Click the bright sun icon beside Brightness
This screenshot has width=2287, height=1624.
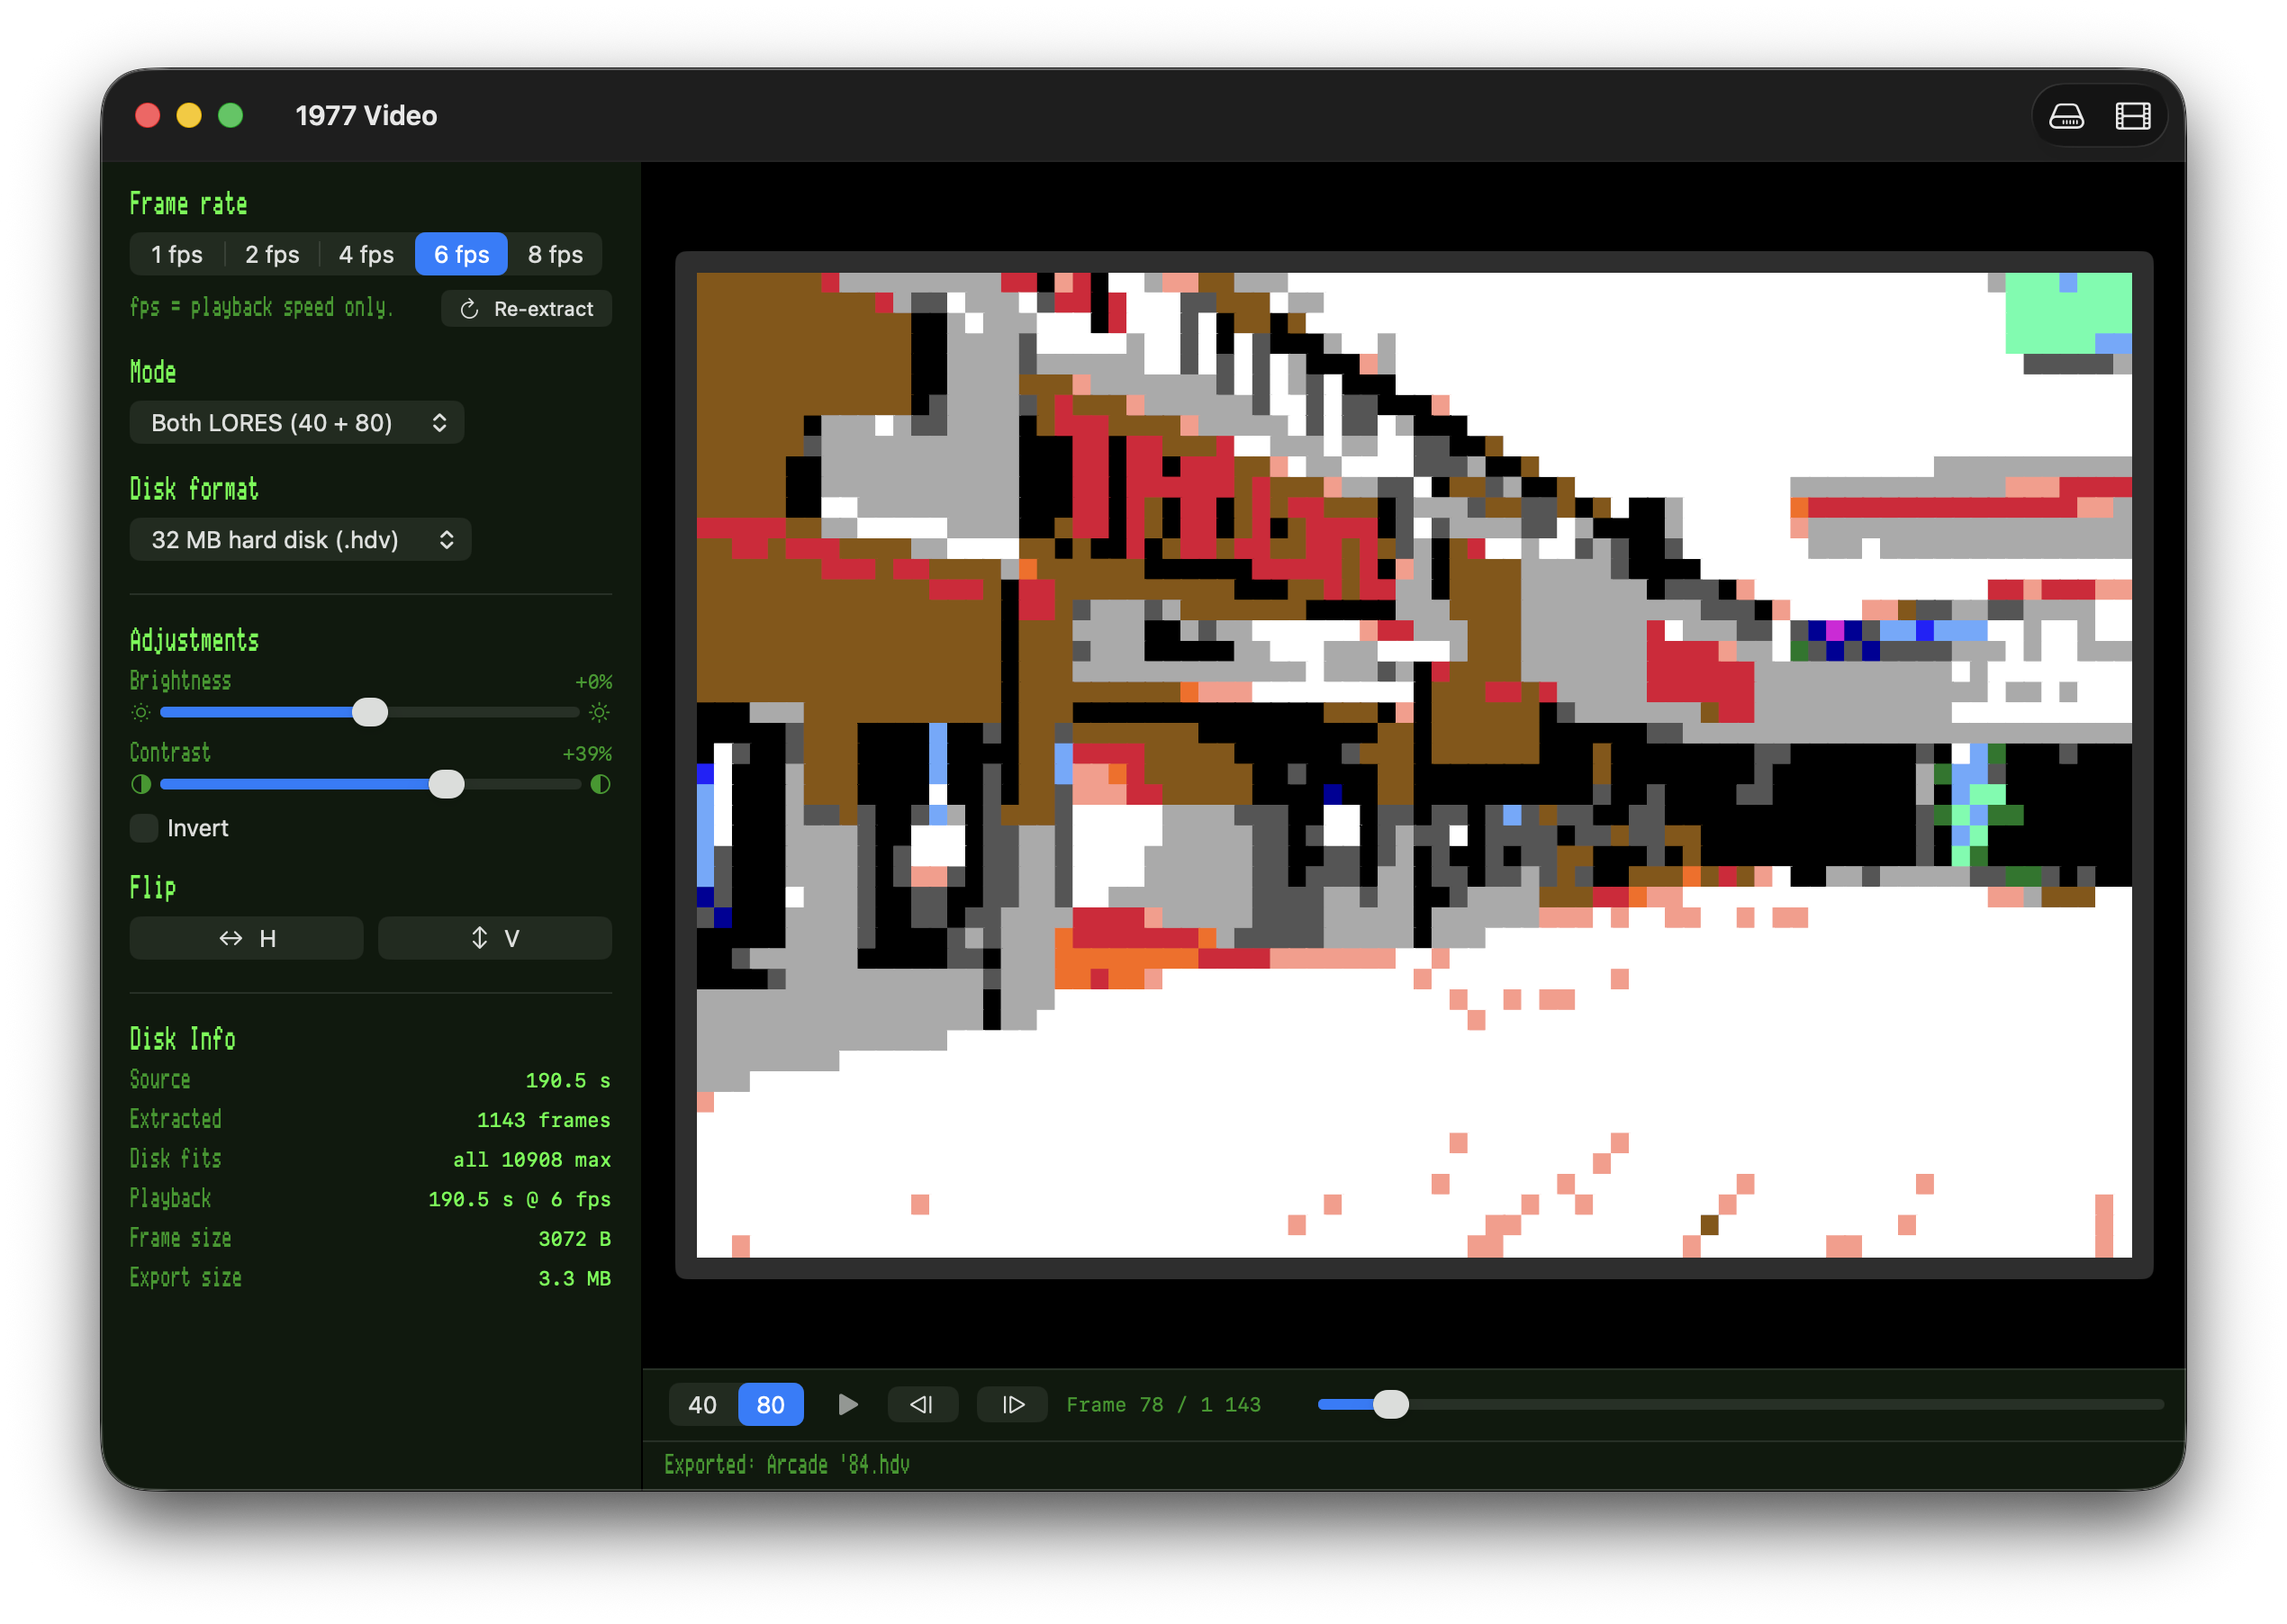[x=599, y=712]
